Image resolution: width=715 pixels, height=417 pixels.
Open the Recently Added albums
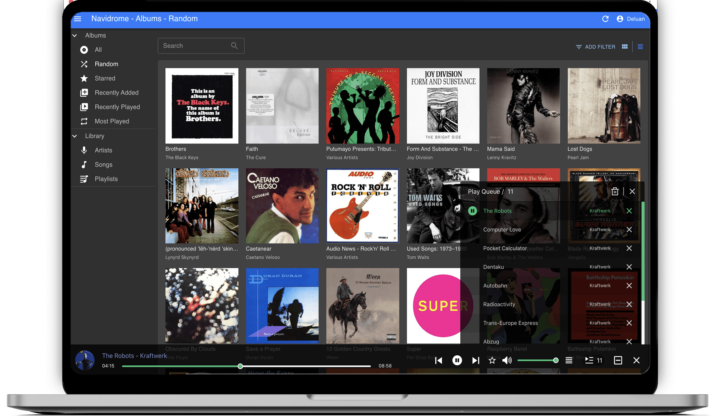tap(116, 93)
